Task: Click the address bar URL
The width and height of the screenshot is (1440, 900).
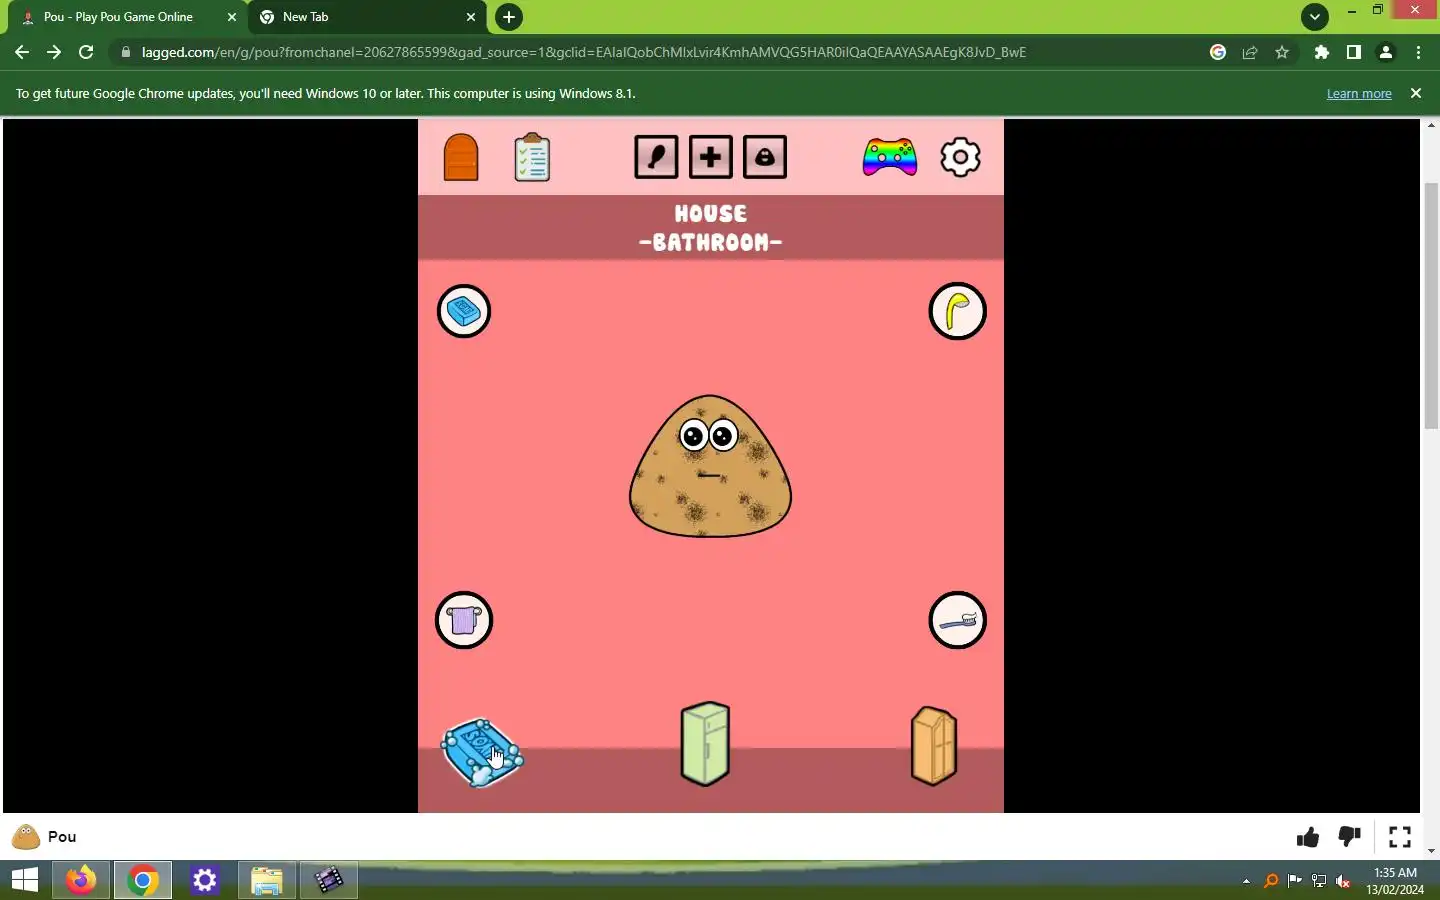Action: point(583,52)
